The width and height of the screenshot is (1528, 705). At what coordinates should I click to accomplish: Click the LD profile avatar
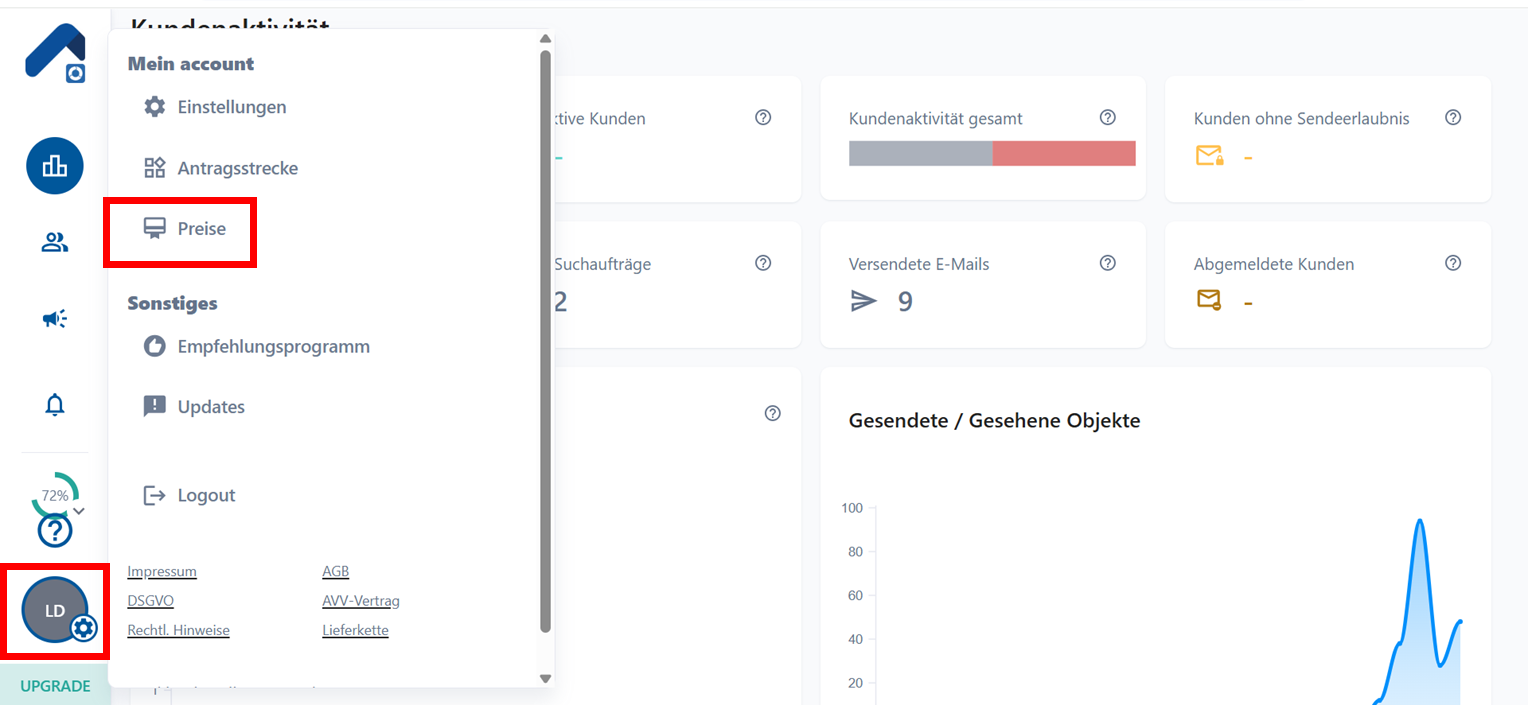point(55,611)
